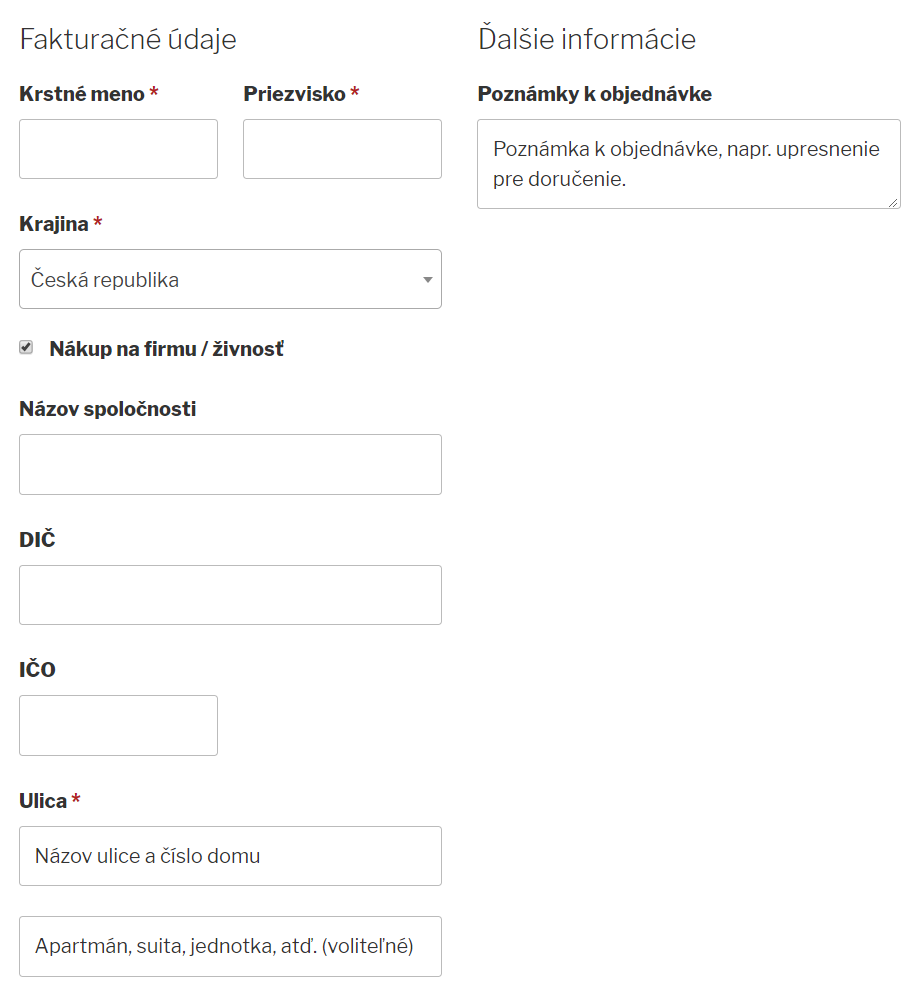Click the Apartmán, suita, jednotka field
This screenshot has height=1000, width=920.
point(230,946)
